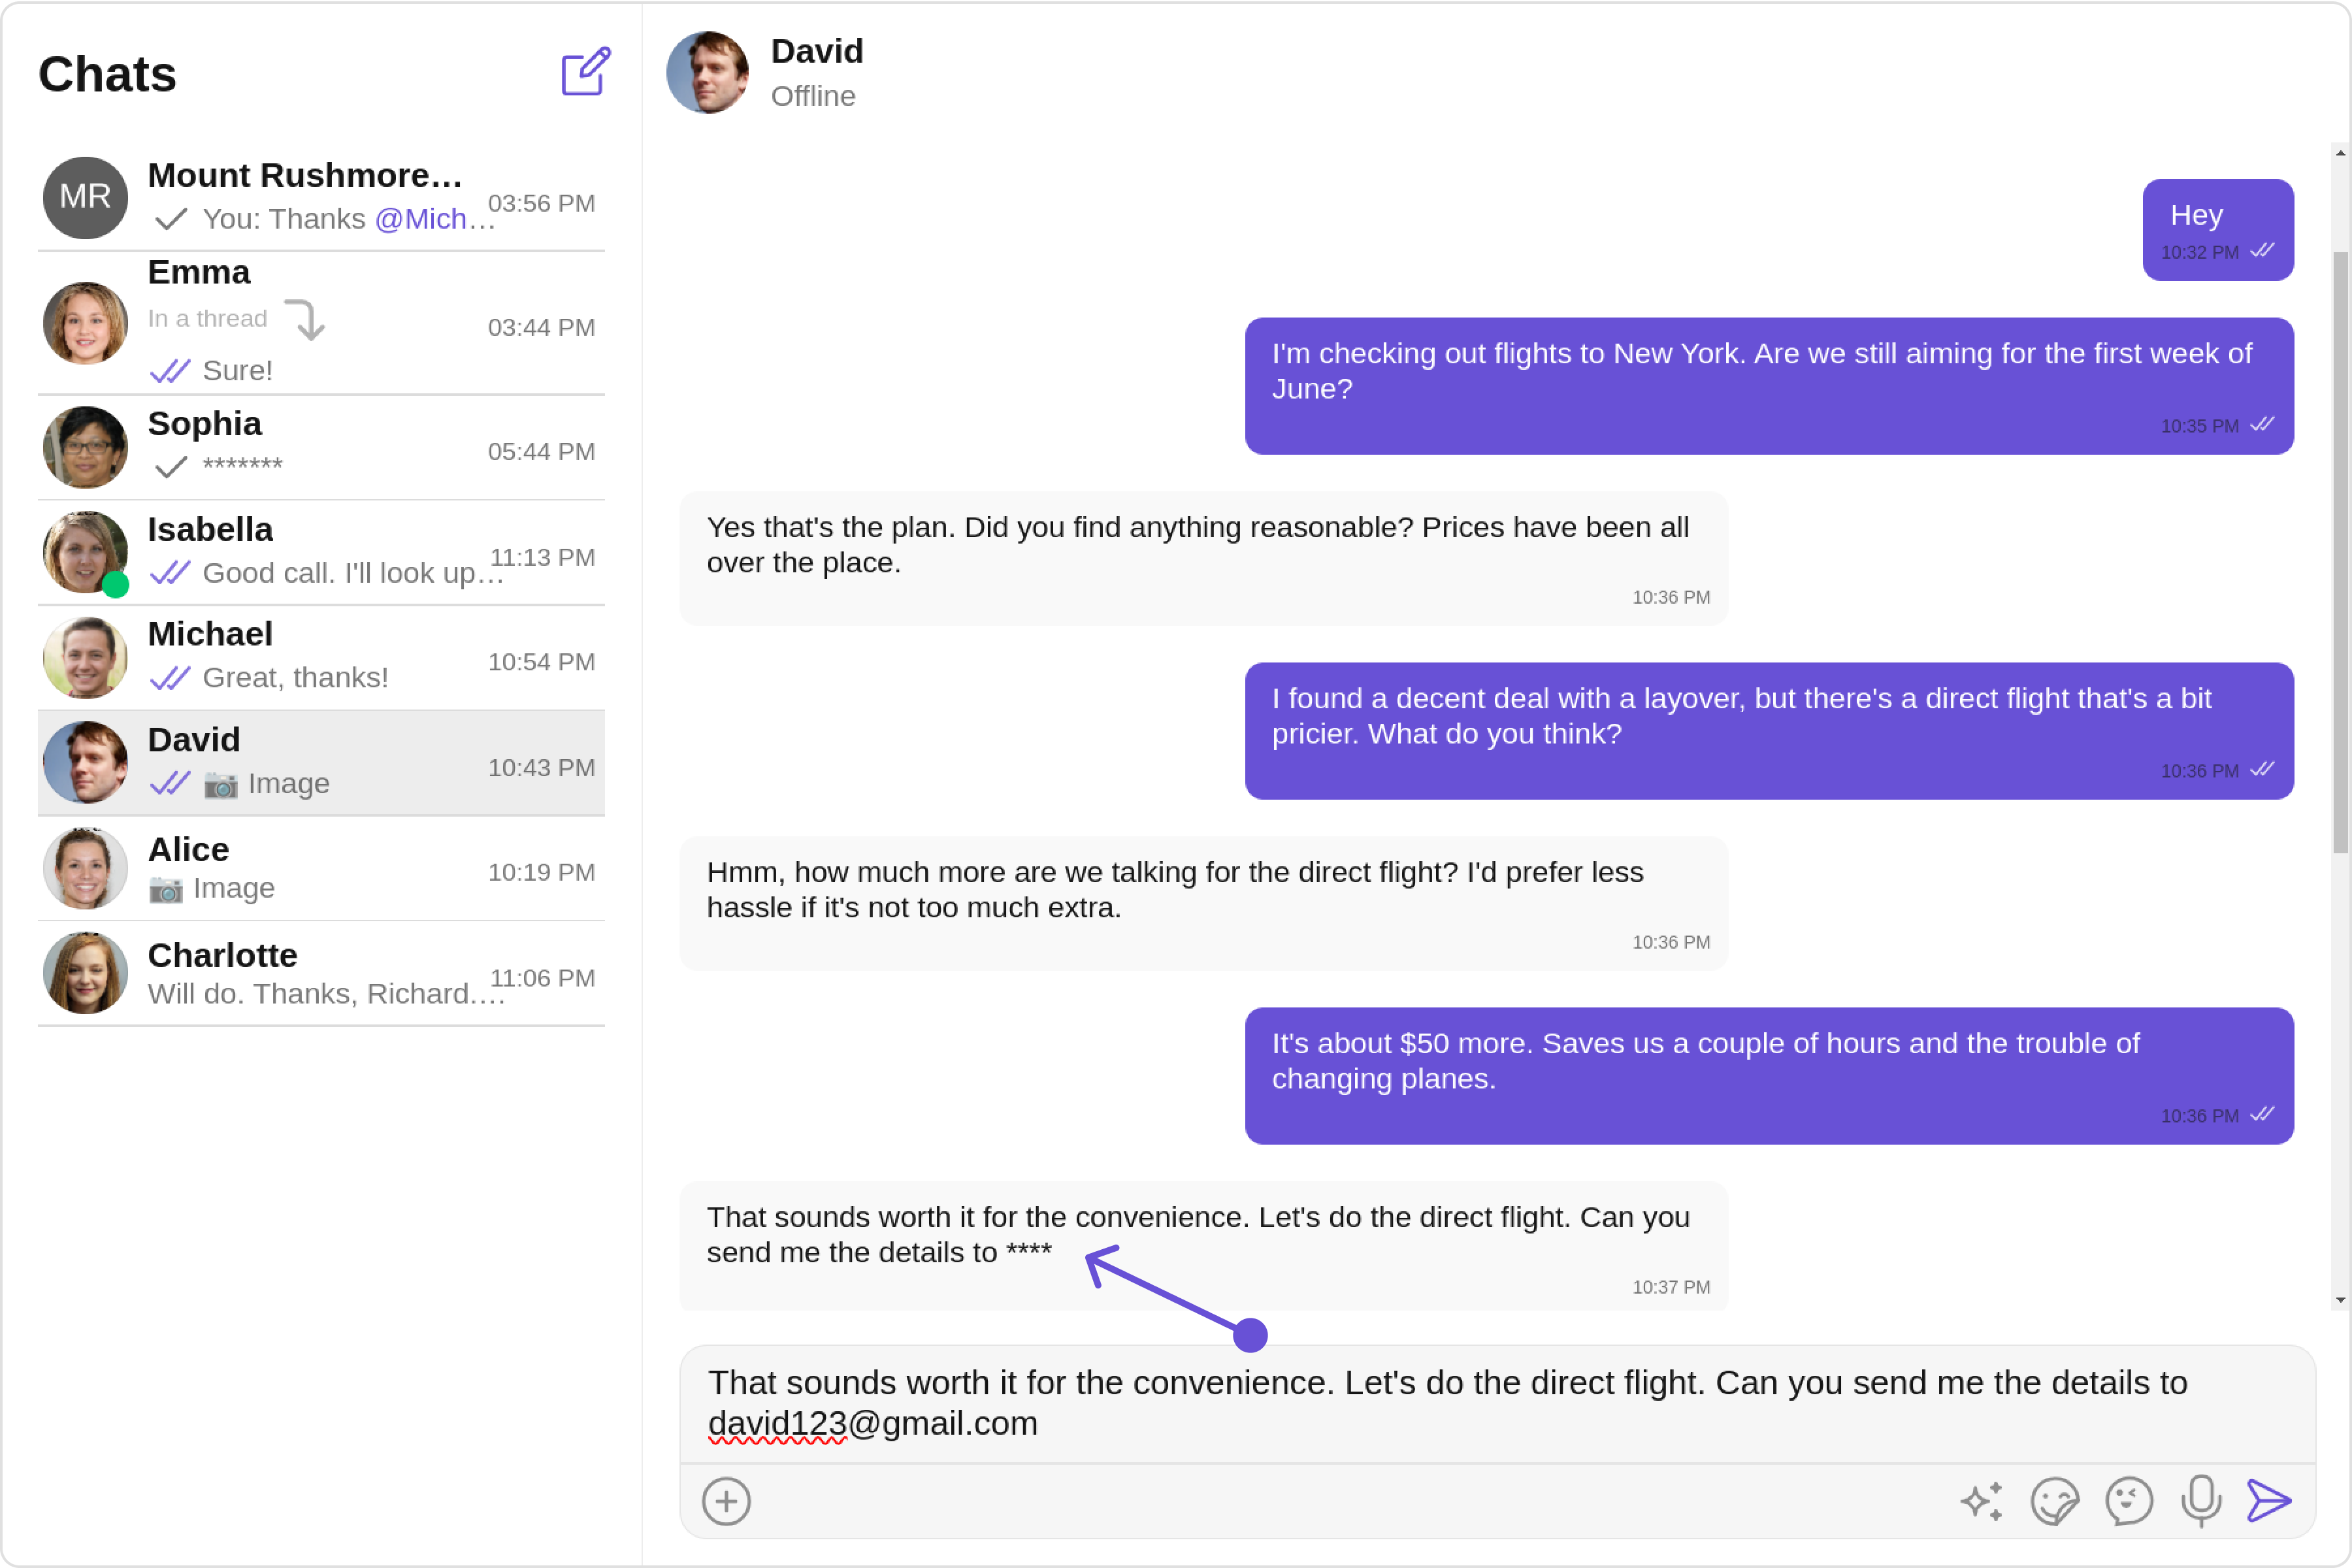This screenshot has width=2352, height=1568.
Task: Open the emoji picker icon
Action: [2128, 1500]
